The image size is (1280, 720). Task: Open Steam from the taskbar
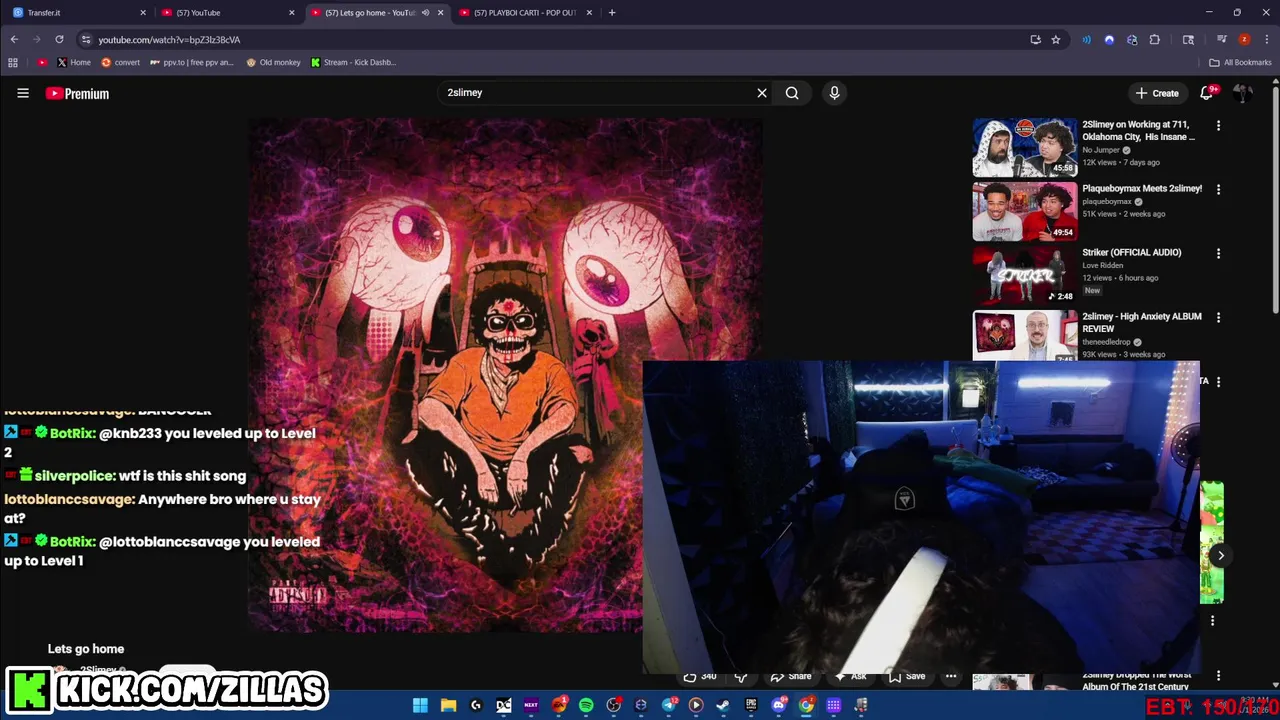click(723, 705)
